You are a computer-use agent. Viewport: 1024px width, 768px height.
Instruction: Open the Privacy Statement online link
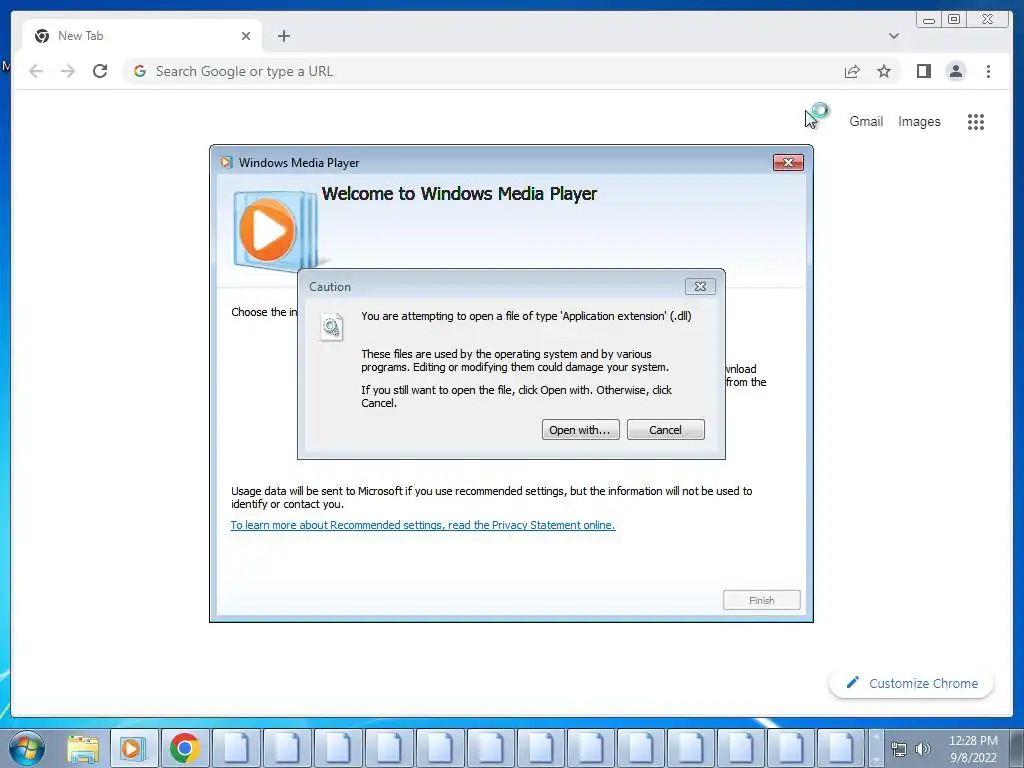423,525
